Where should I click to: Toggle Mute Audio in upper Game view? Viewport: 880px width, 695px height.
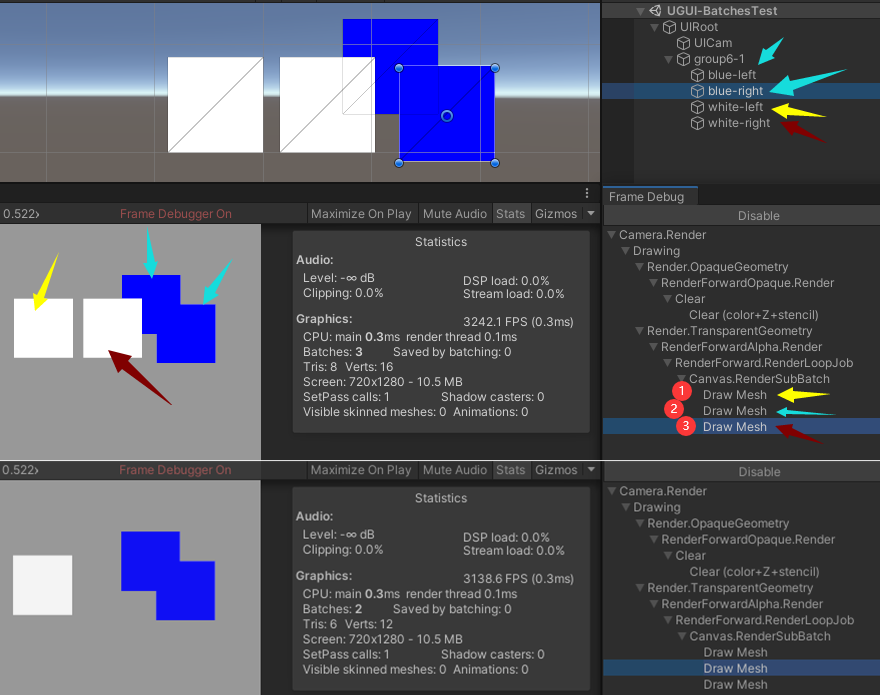455,214
